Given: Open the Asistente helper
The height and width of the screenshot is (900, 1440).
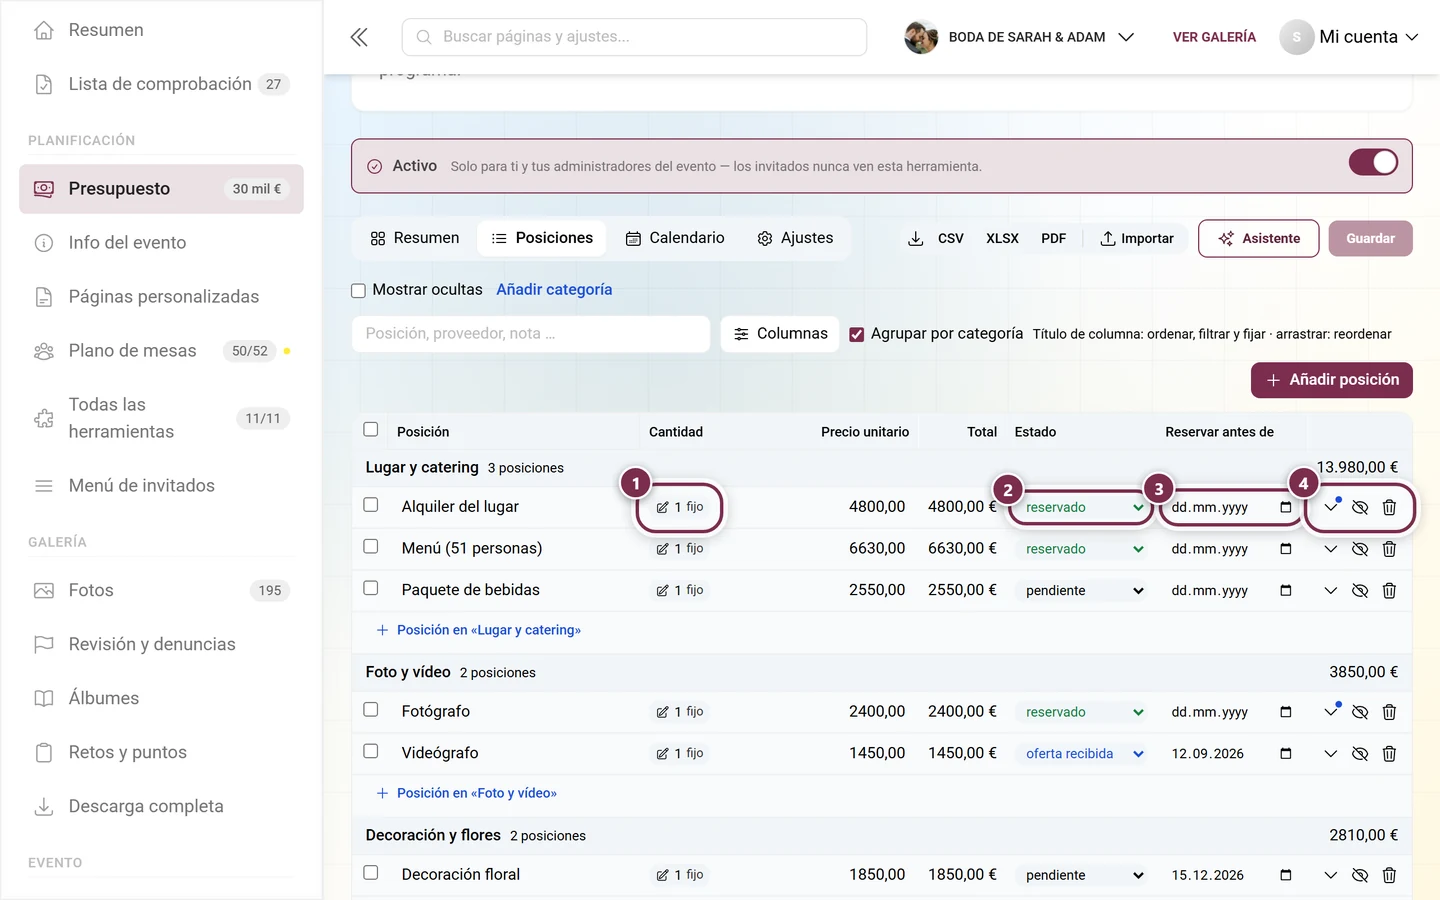Looking at the screenshot, I should (1259, 238).
